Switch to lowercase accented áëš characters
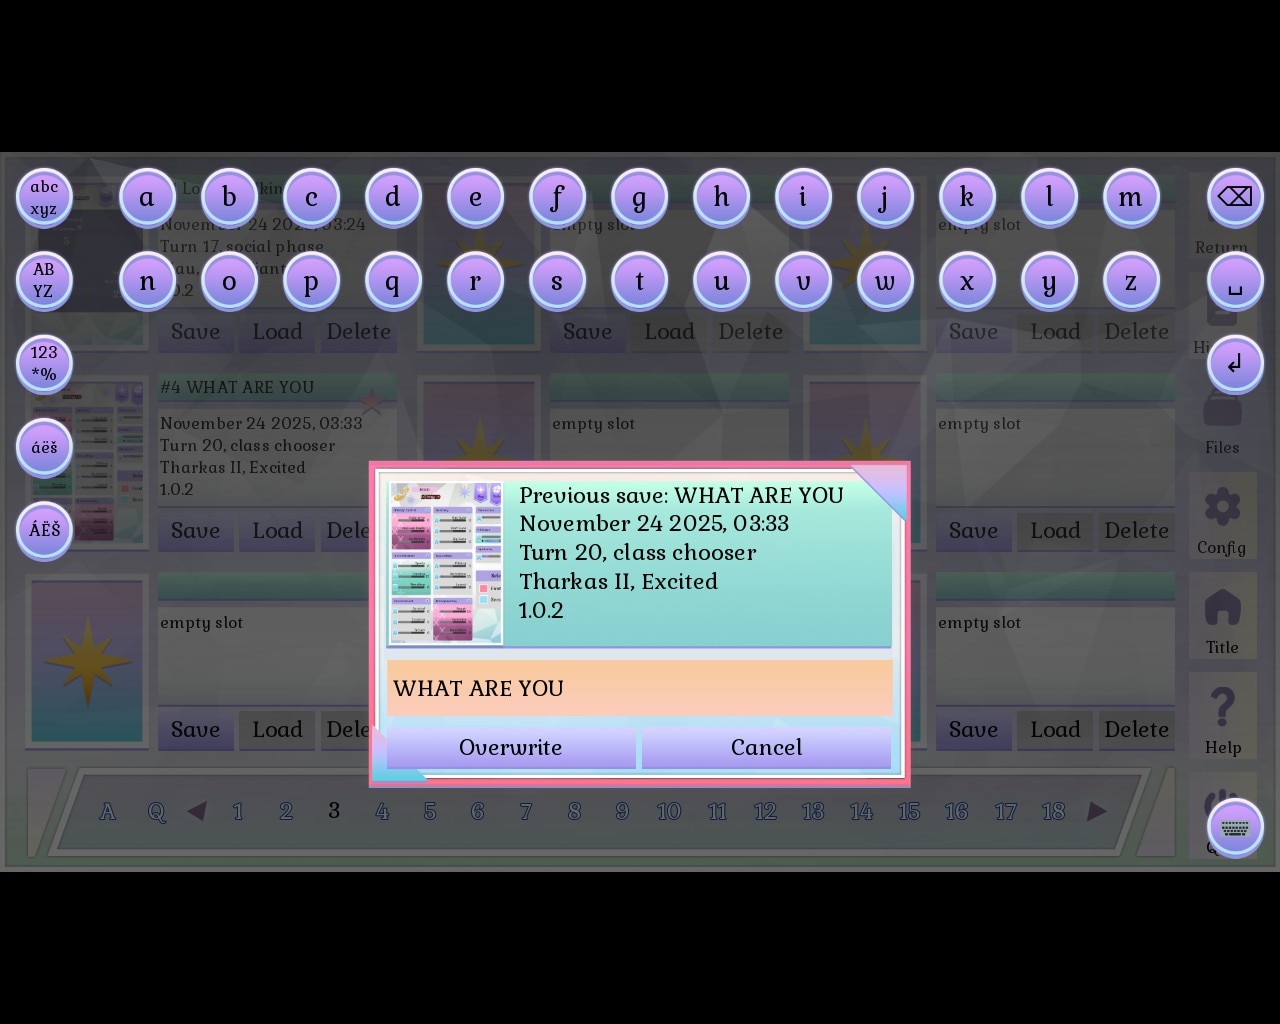The height and width of the screenshot is (1024, 1280). coord(44,447)
